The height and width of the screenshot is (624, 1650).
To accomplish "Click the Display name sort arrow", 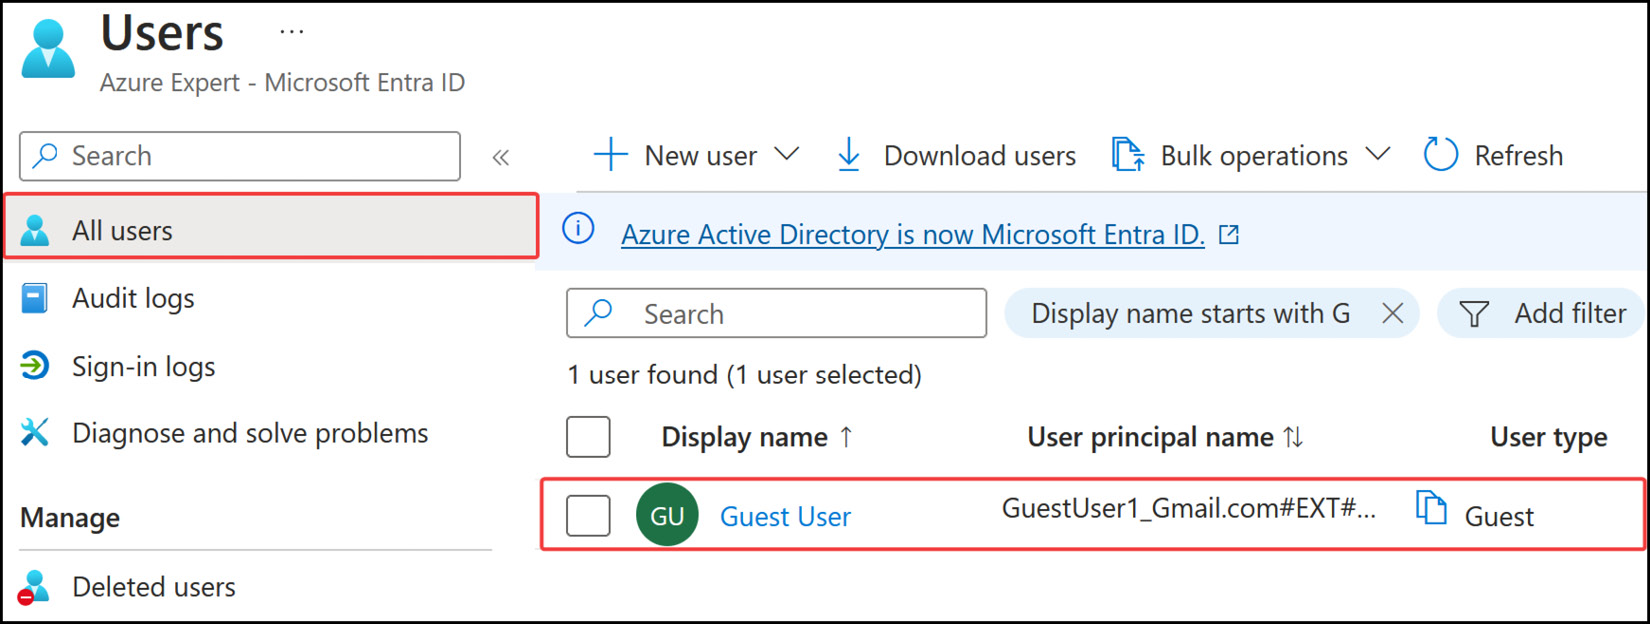I will coord(846,437).
